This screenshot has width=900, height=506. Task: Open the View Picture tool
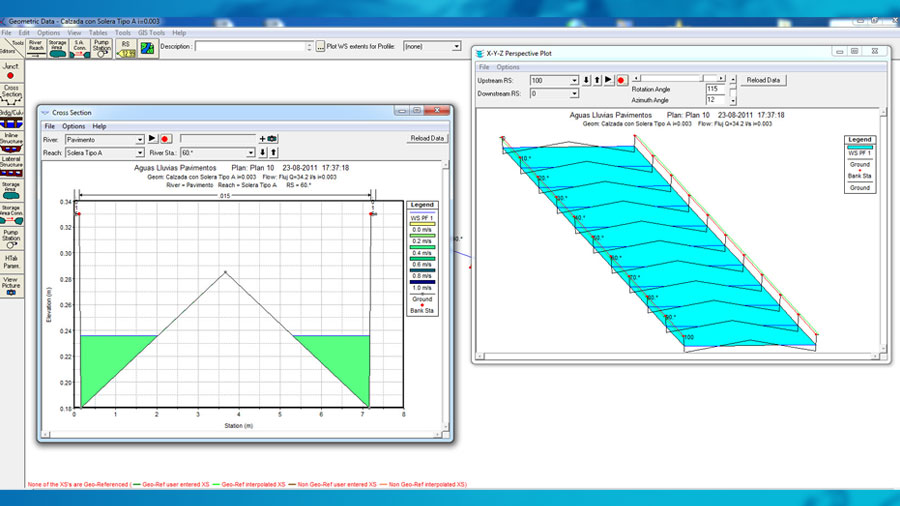[x=11, y=285]
